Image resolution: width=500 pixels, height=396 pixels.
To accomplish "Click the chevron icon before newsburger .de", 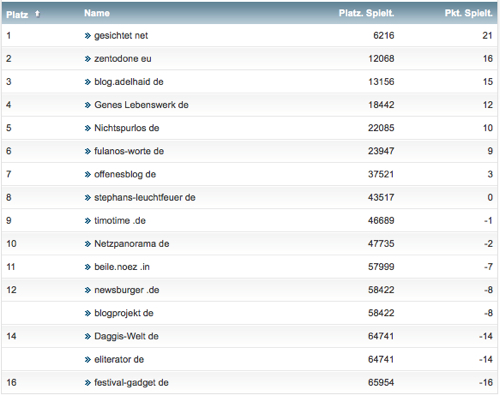I will click(88, 290).
